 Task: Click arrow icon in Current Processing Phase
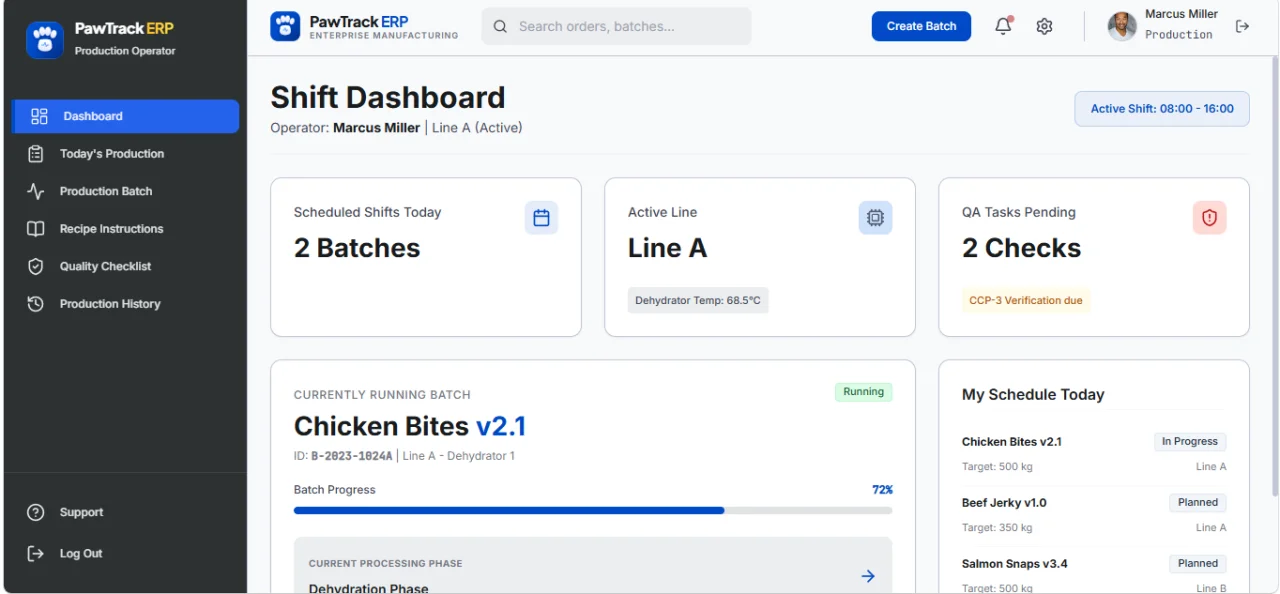pos(868,576)
